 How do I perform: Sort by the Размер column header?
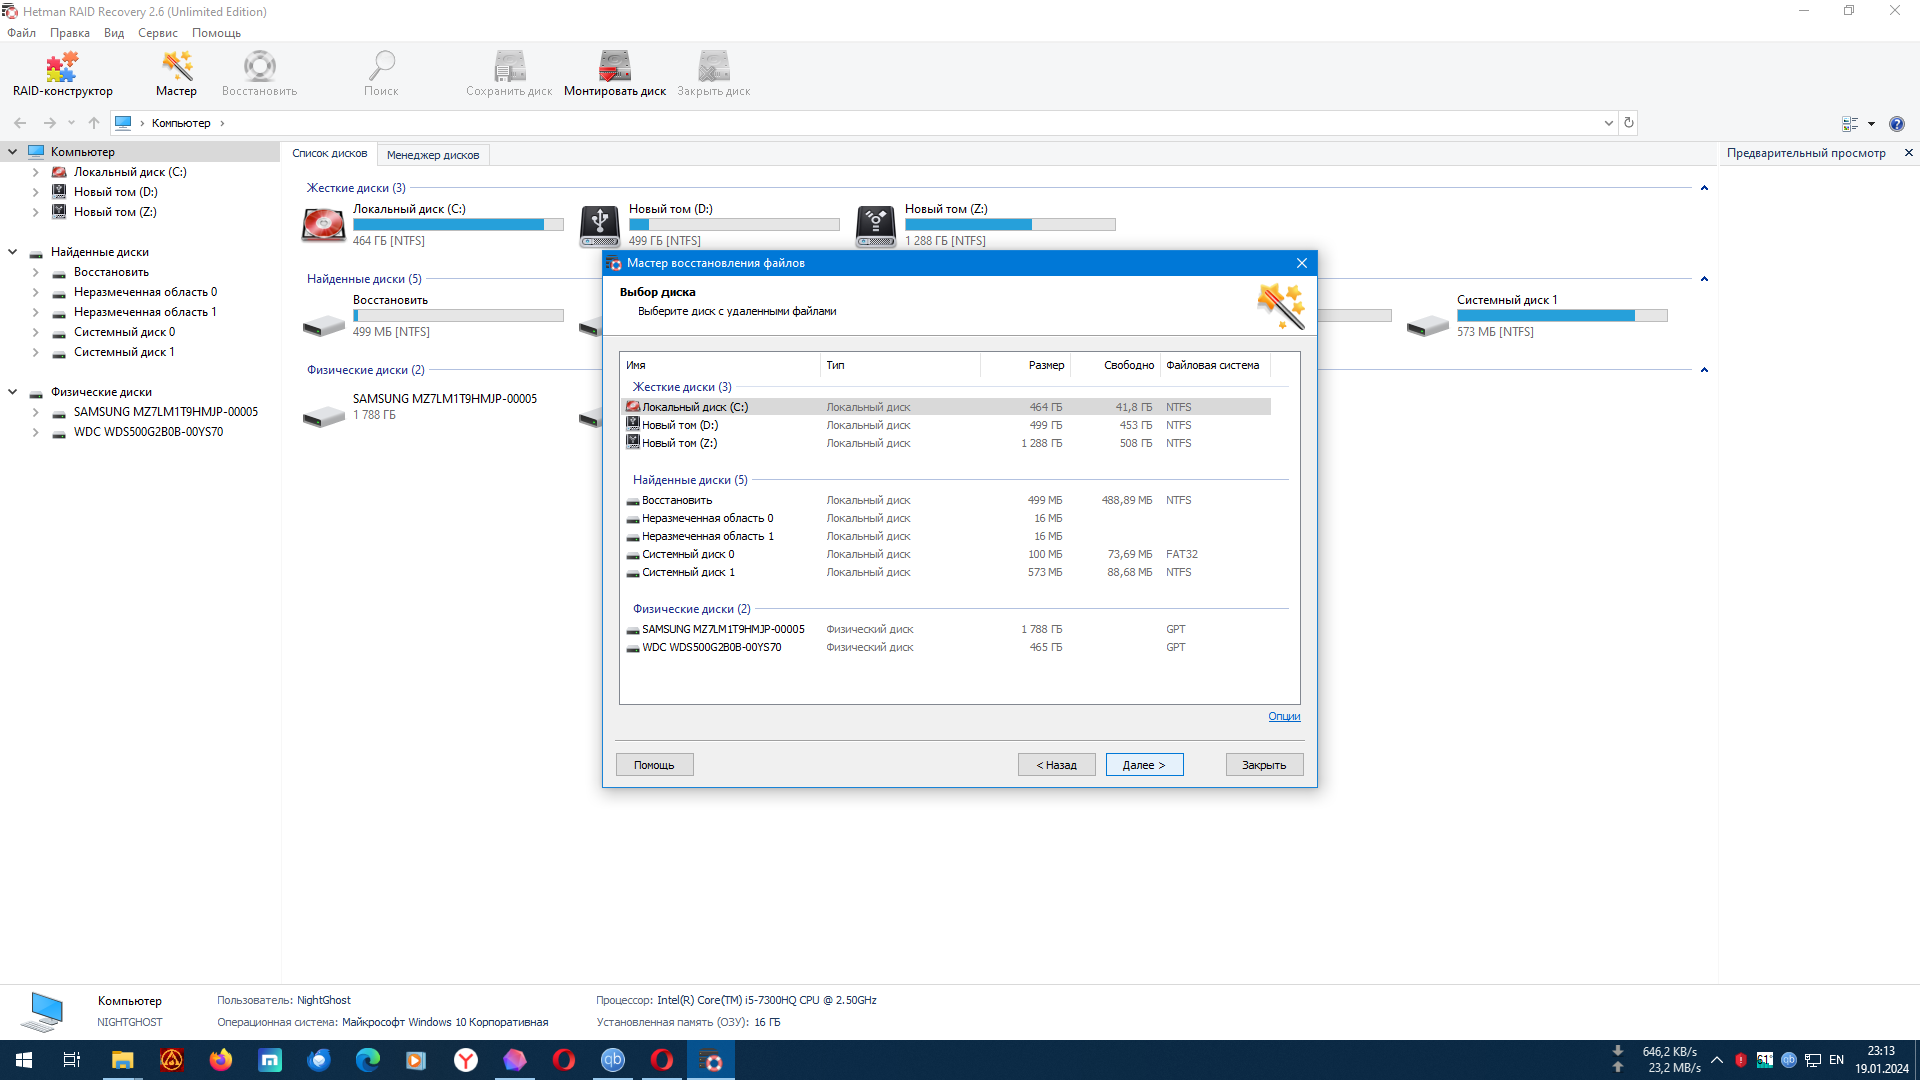(1025, 365)
